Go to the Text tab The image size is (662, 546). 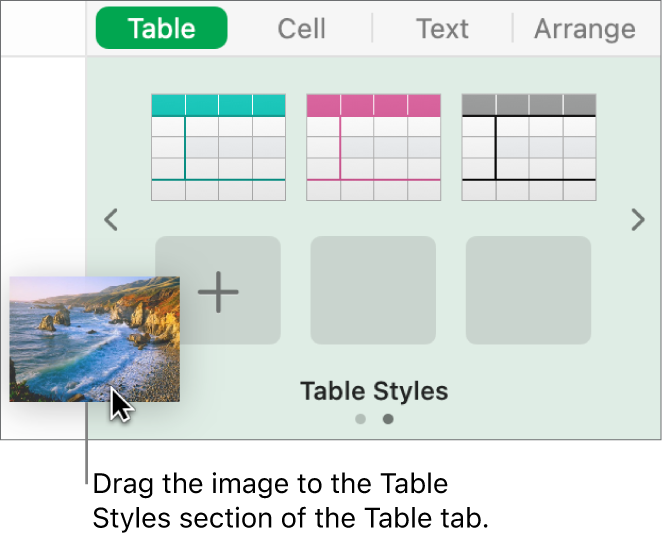[x=442, y=28]
